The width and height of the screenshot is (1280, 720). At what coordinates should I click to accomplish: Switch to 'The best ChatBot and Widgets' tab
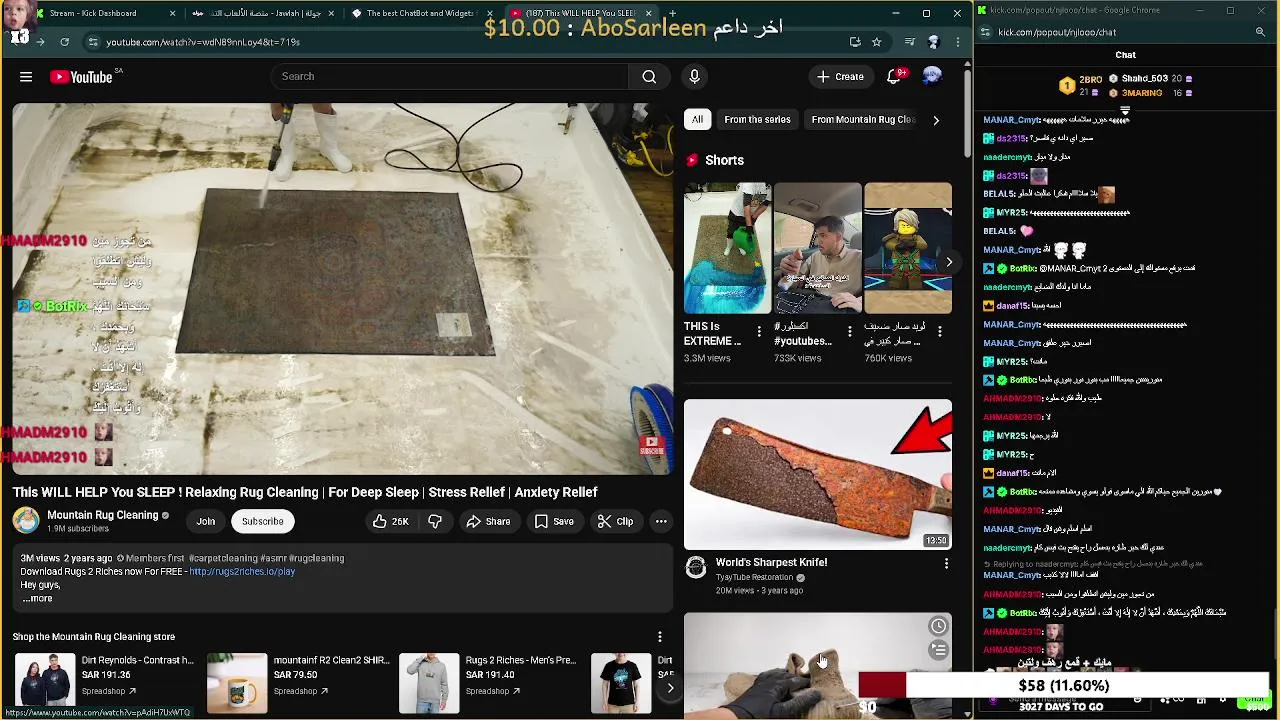click(423, 13)
